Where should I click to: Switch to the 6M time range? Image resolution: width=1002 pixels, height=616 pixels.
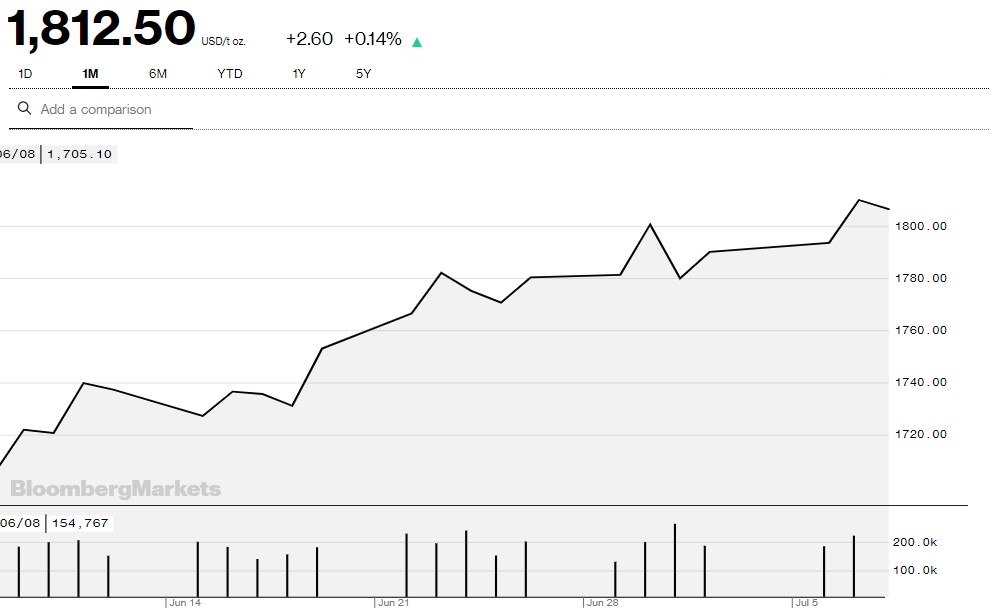[x=158, y=74]
